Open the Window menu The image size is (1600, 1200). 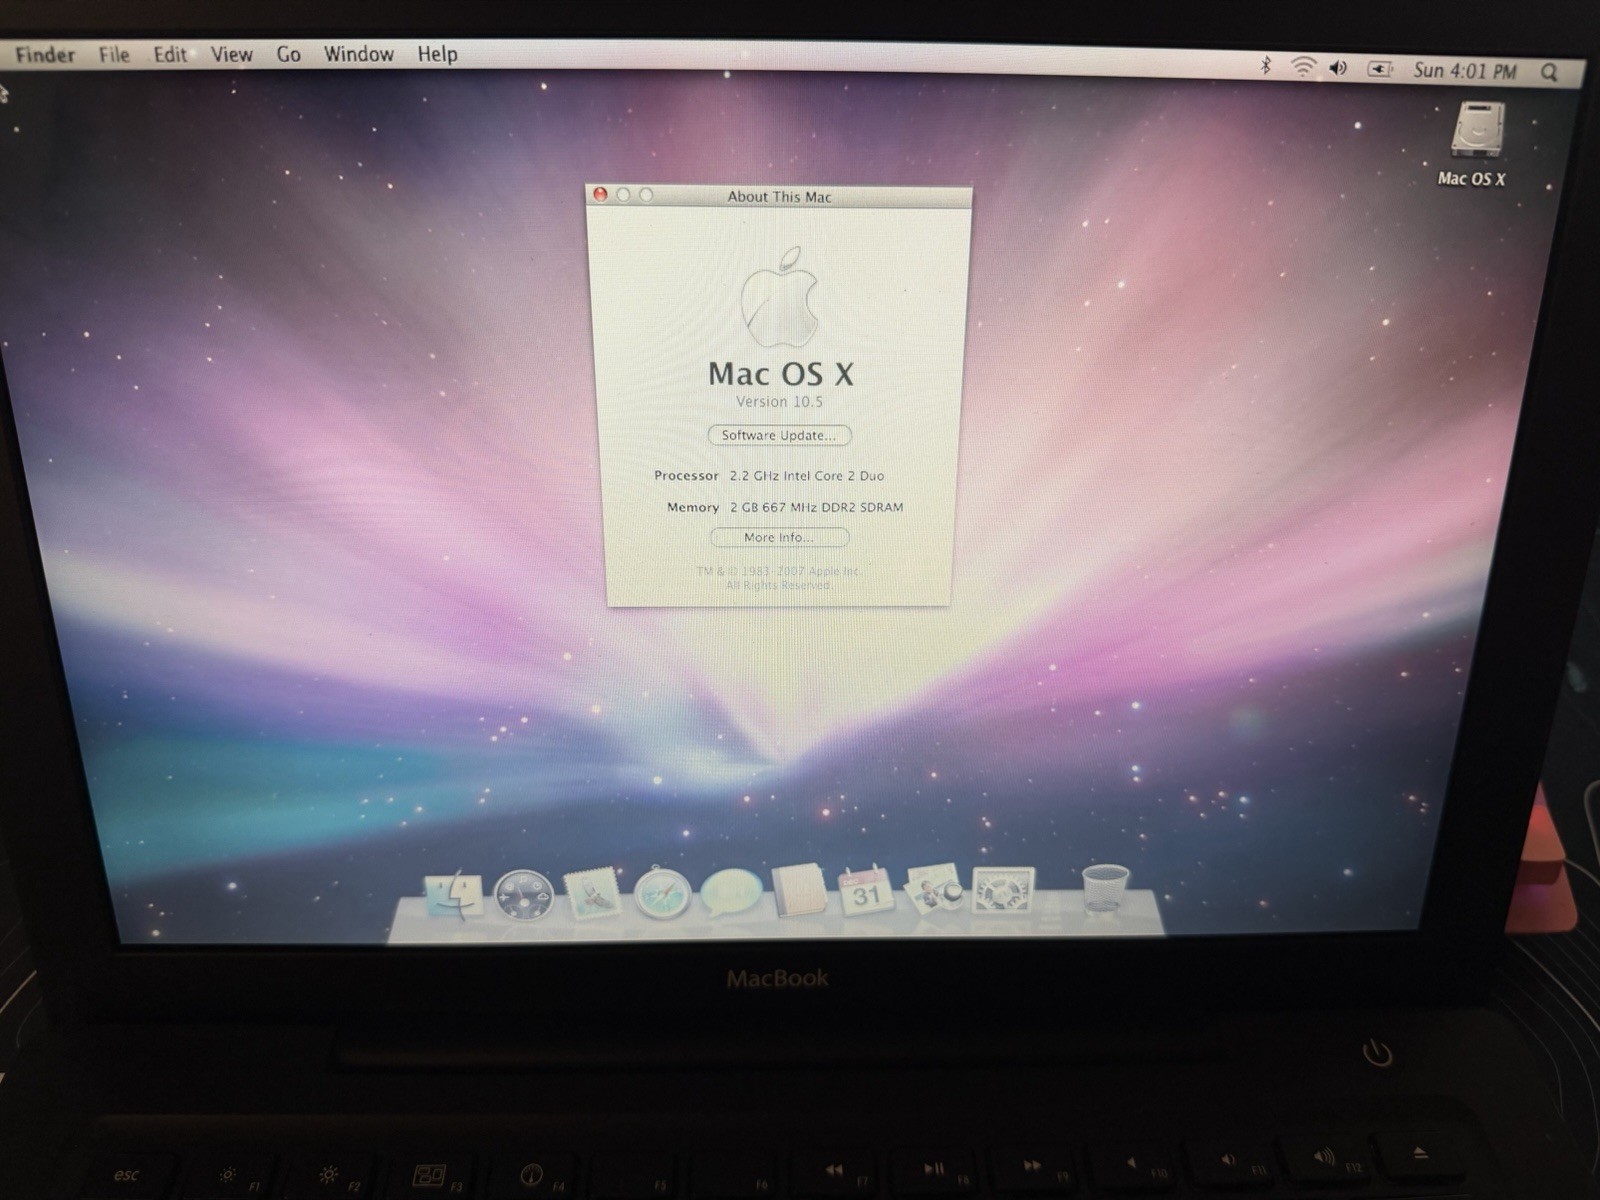pyautogui.click(x=358, y=54)
